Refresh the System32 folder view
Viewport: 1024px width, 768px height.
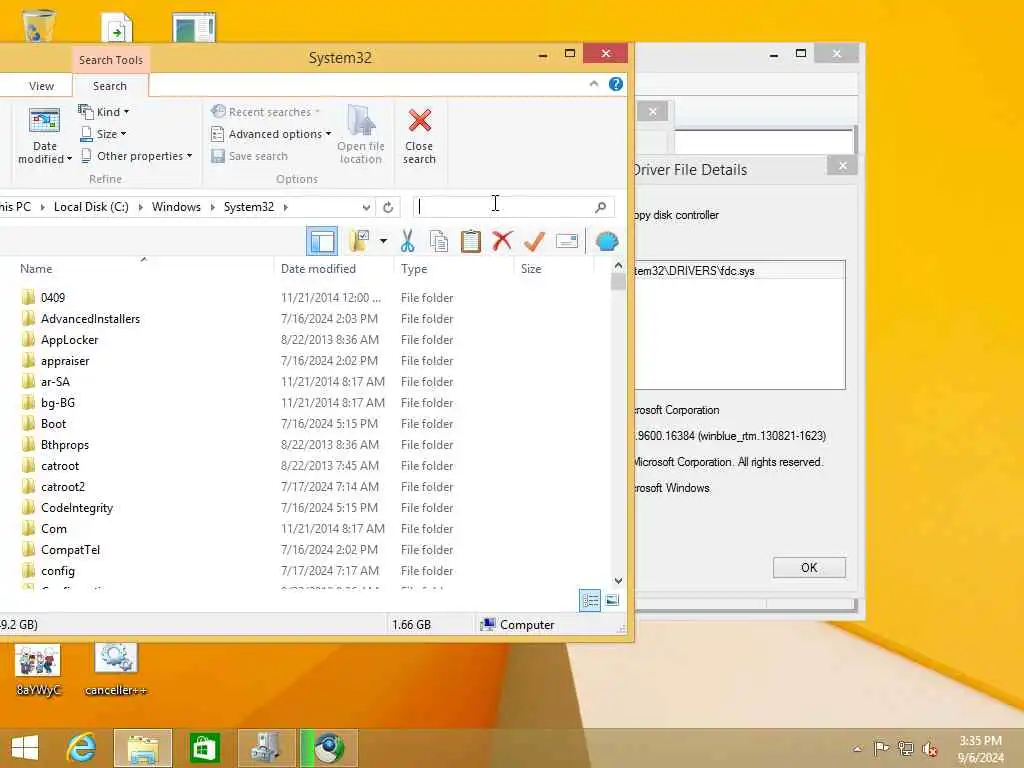pyautogui.click(x=388, y=207)
